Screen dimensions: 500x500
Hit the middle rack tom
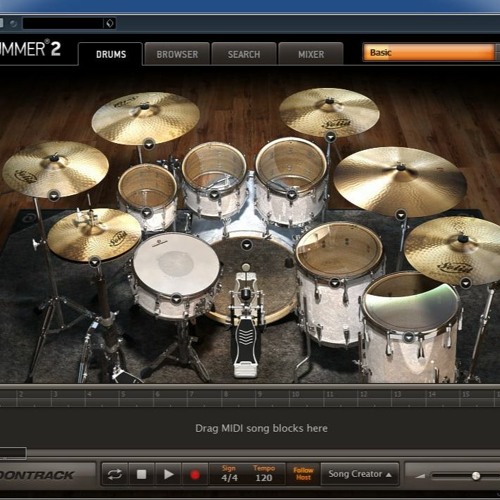(x=214, y=167)
